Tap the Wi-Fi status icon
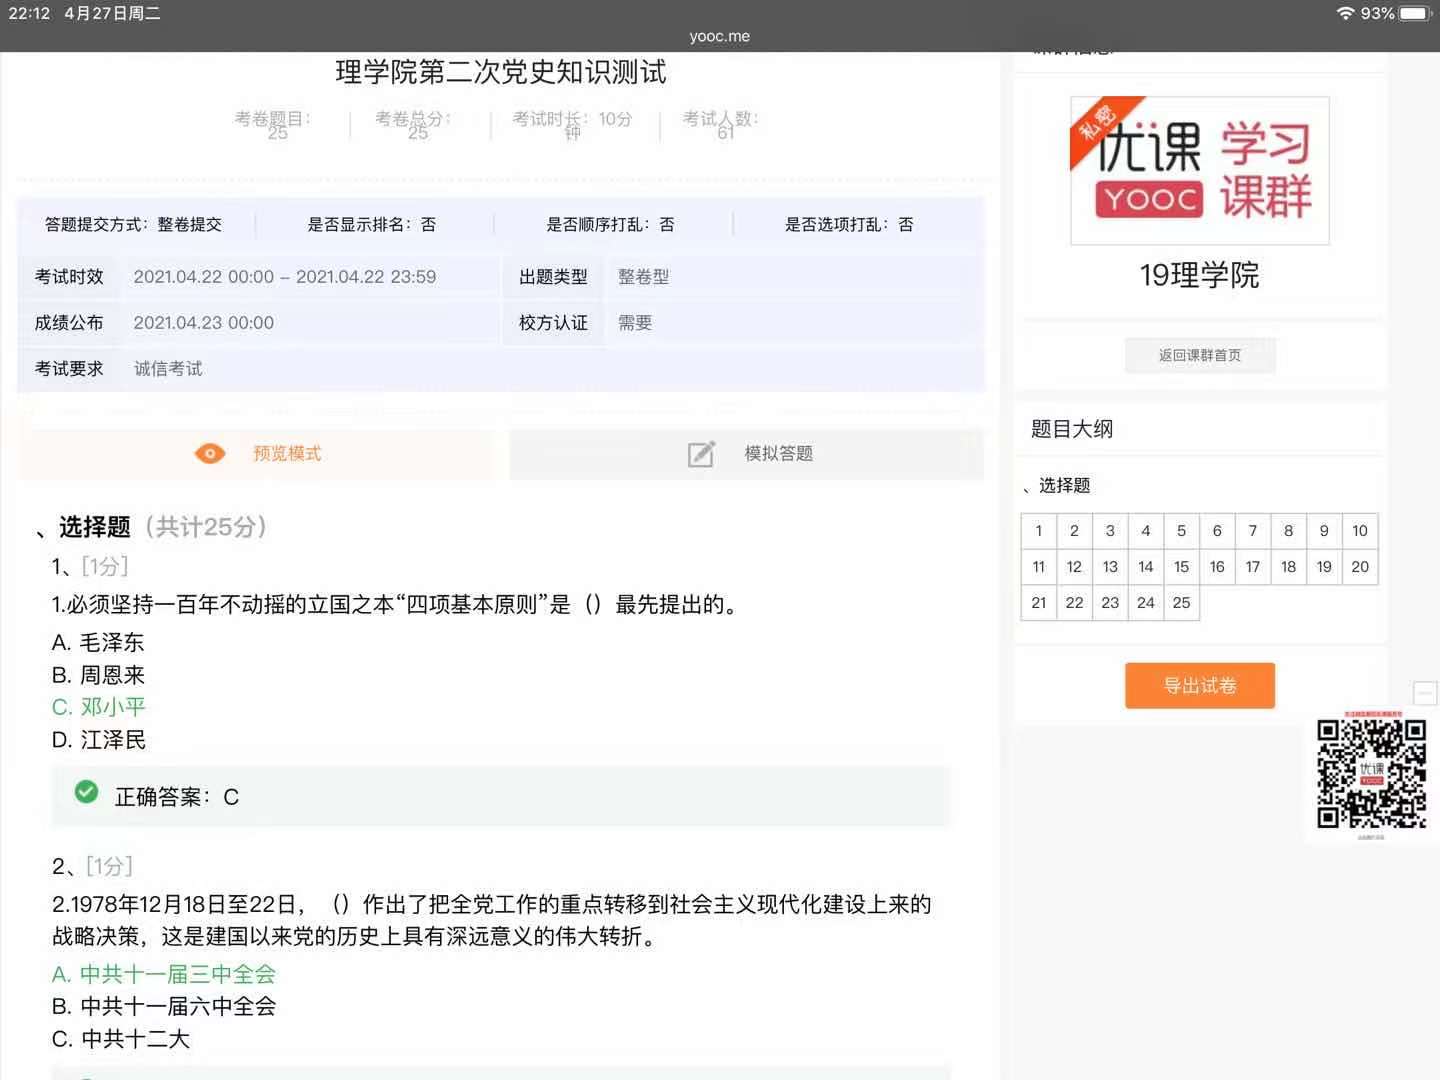 click(1345, 13)
